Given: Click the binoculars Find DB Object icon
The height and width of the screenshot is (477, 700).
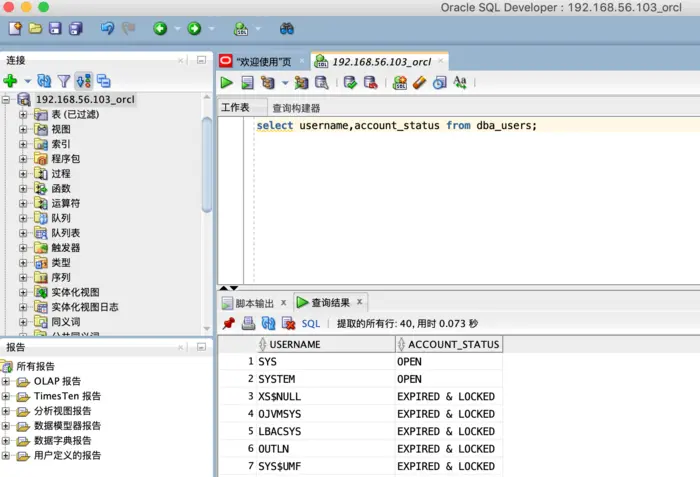Looking at the screenshot, I should [x=287, y=29].
